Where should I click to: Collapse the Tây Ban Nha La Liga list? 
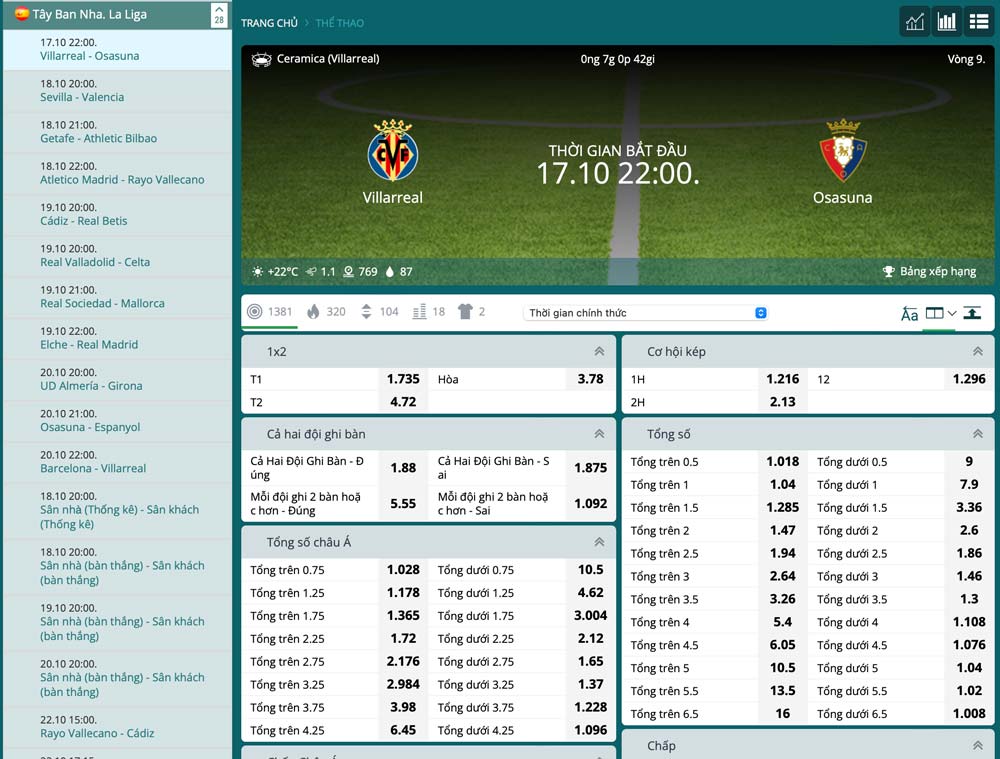(x=219, y=15)
